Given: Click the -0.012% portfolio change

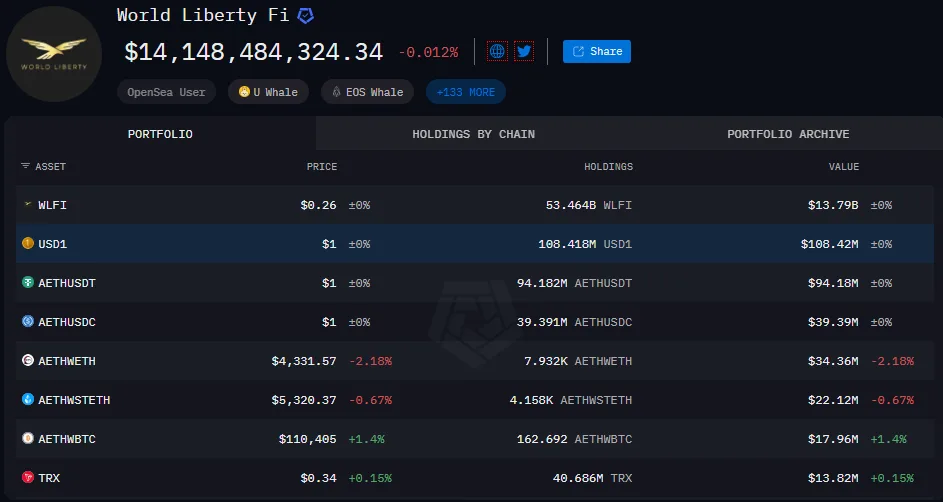Looking at the screenshot, I should tap(428, 53).
